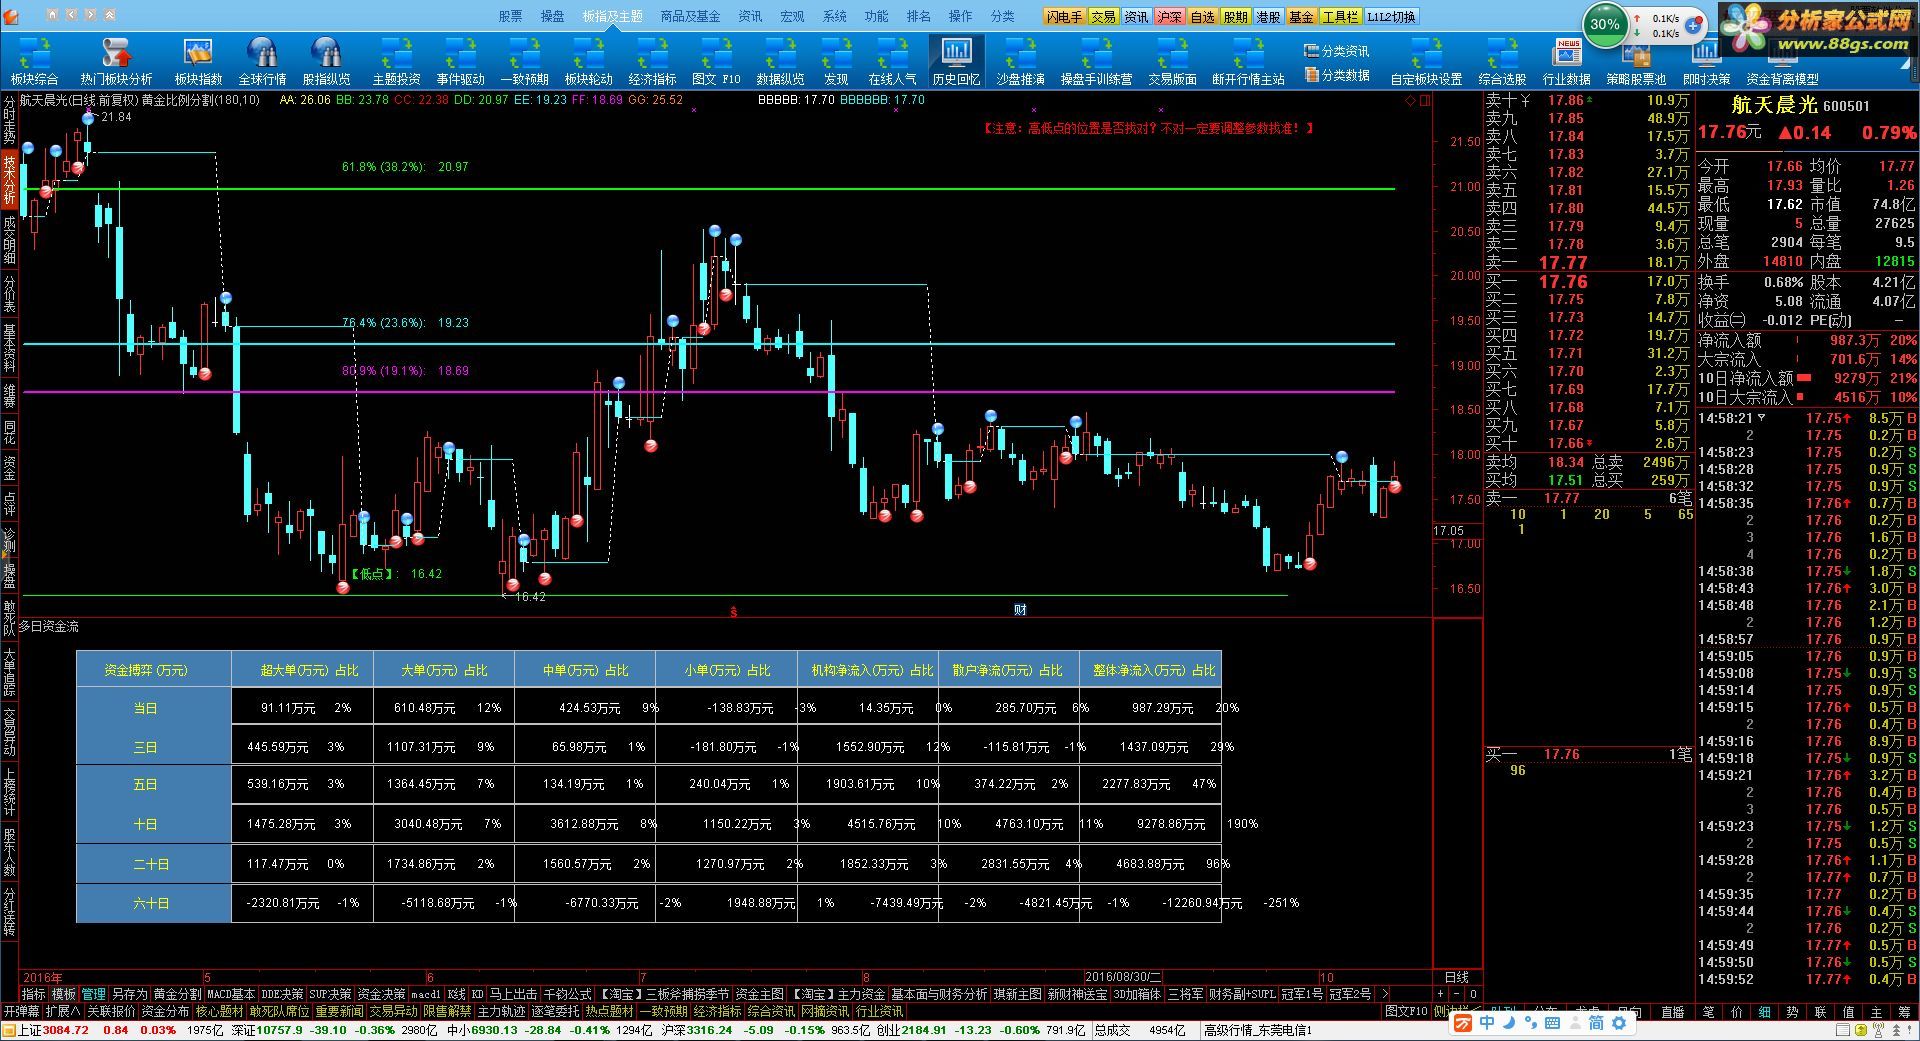This screenshot has width=1920, height=1041.
Task: Toggle the 工具栏 button
Action: [1340, 17]
